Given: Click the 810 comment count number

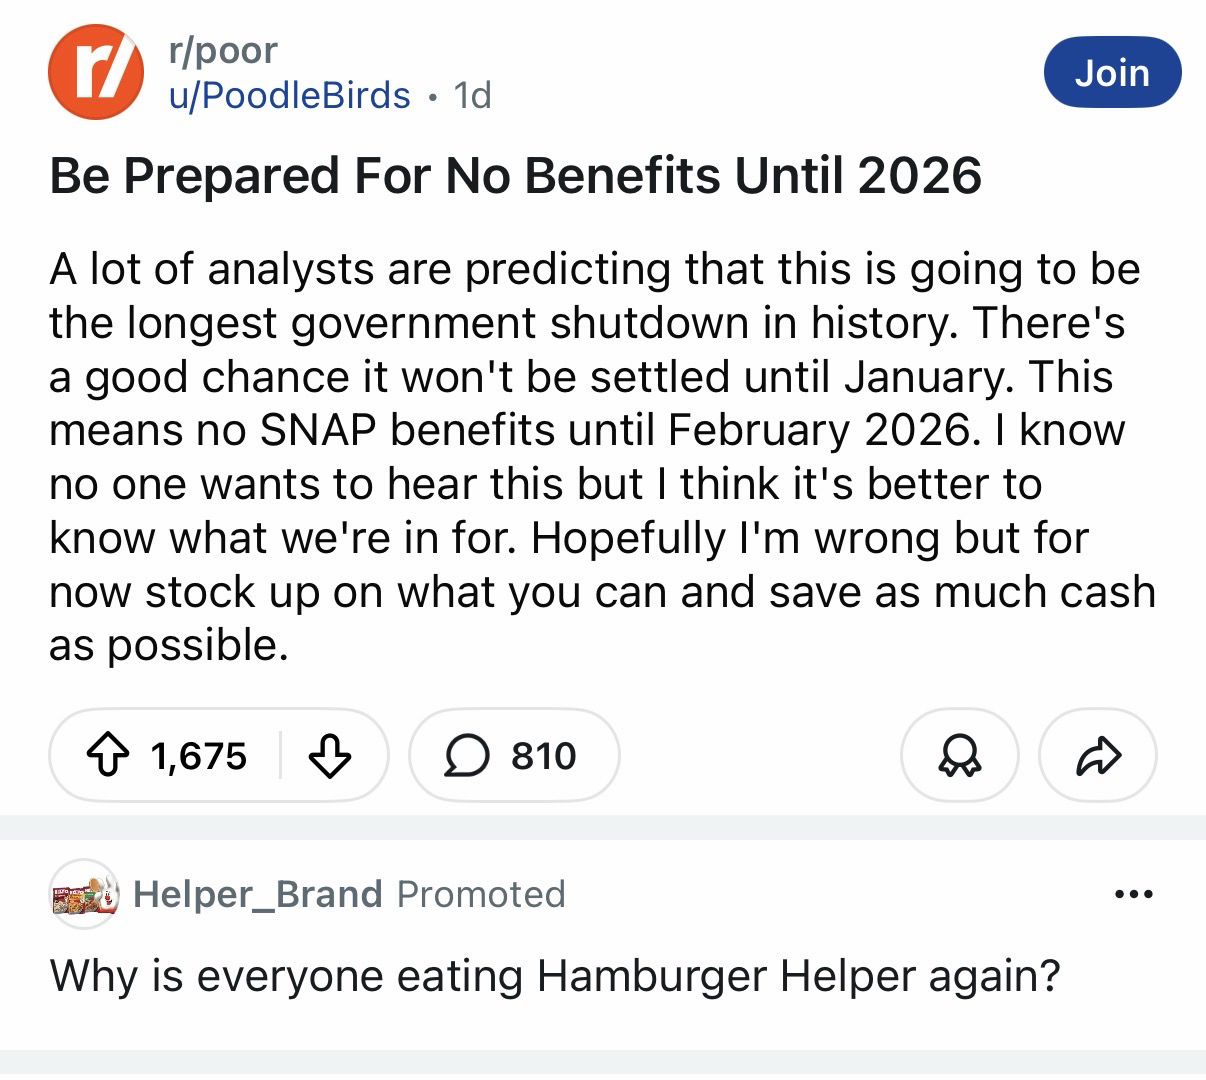Looking at the screenshot, I should point(544,756).
